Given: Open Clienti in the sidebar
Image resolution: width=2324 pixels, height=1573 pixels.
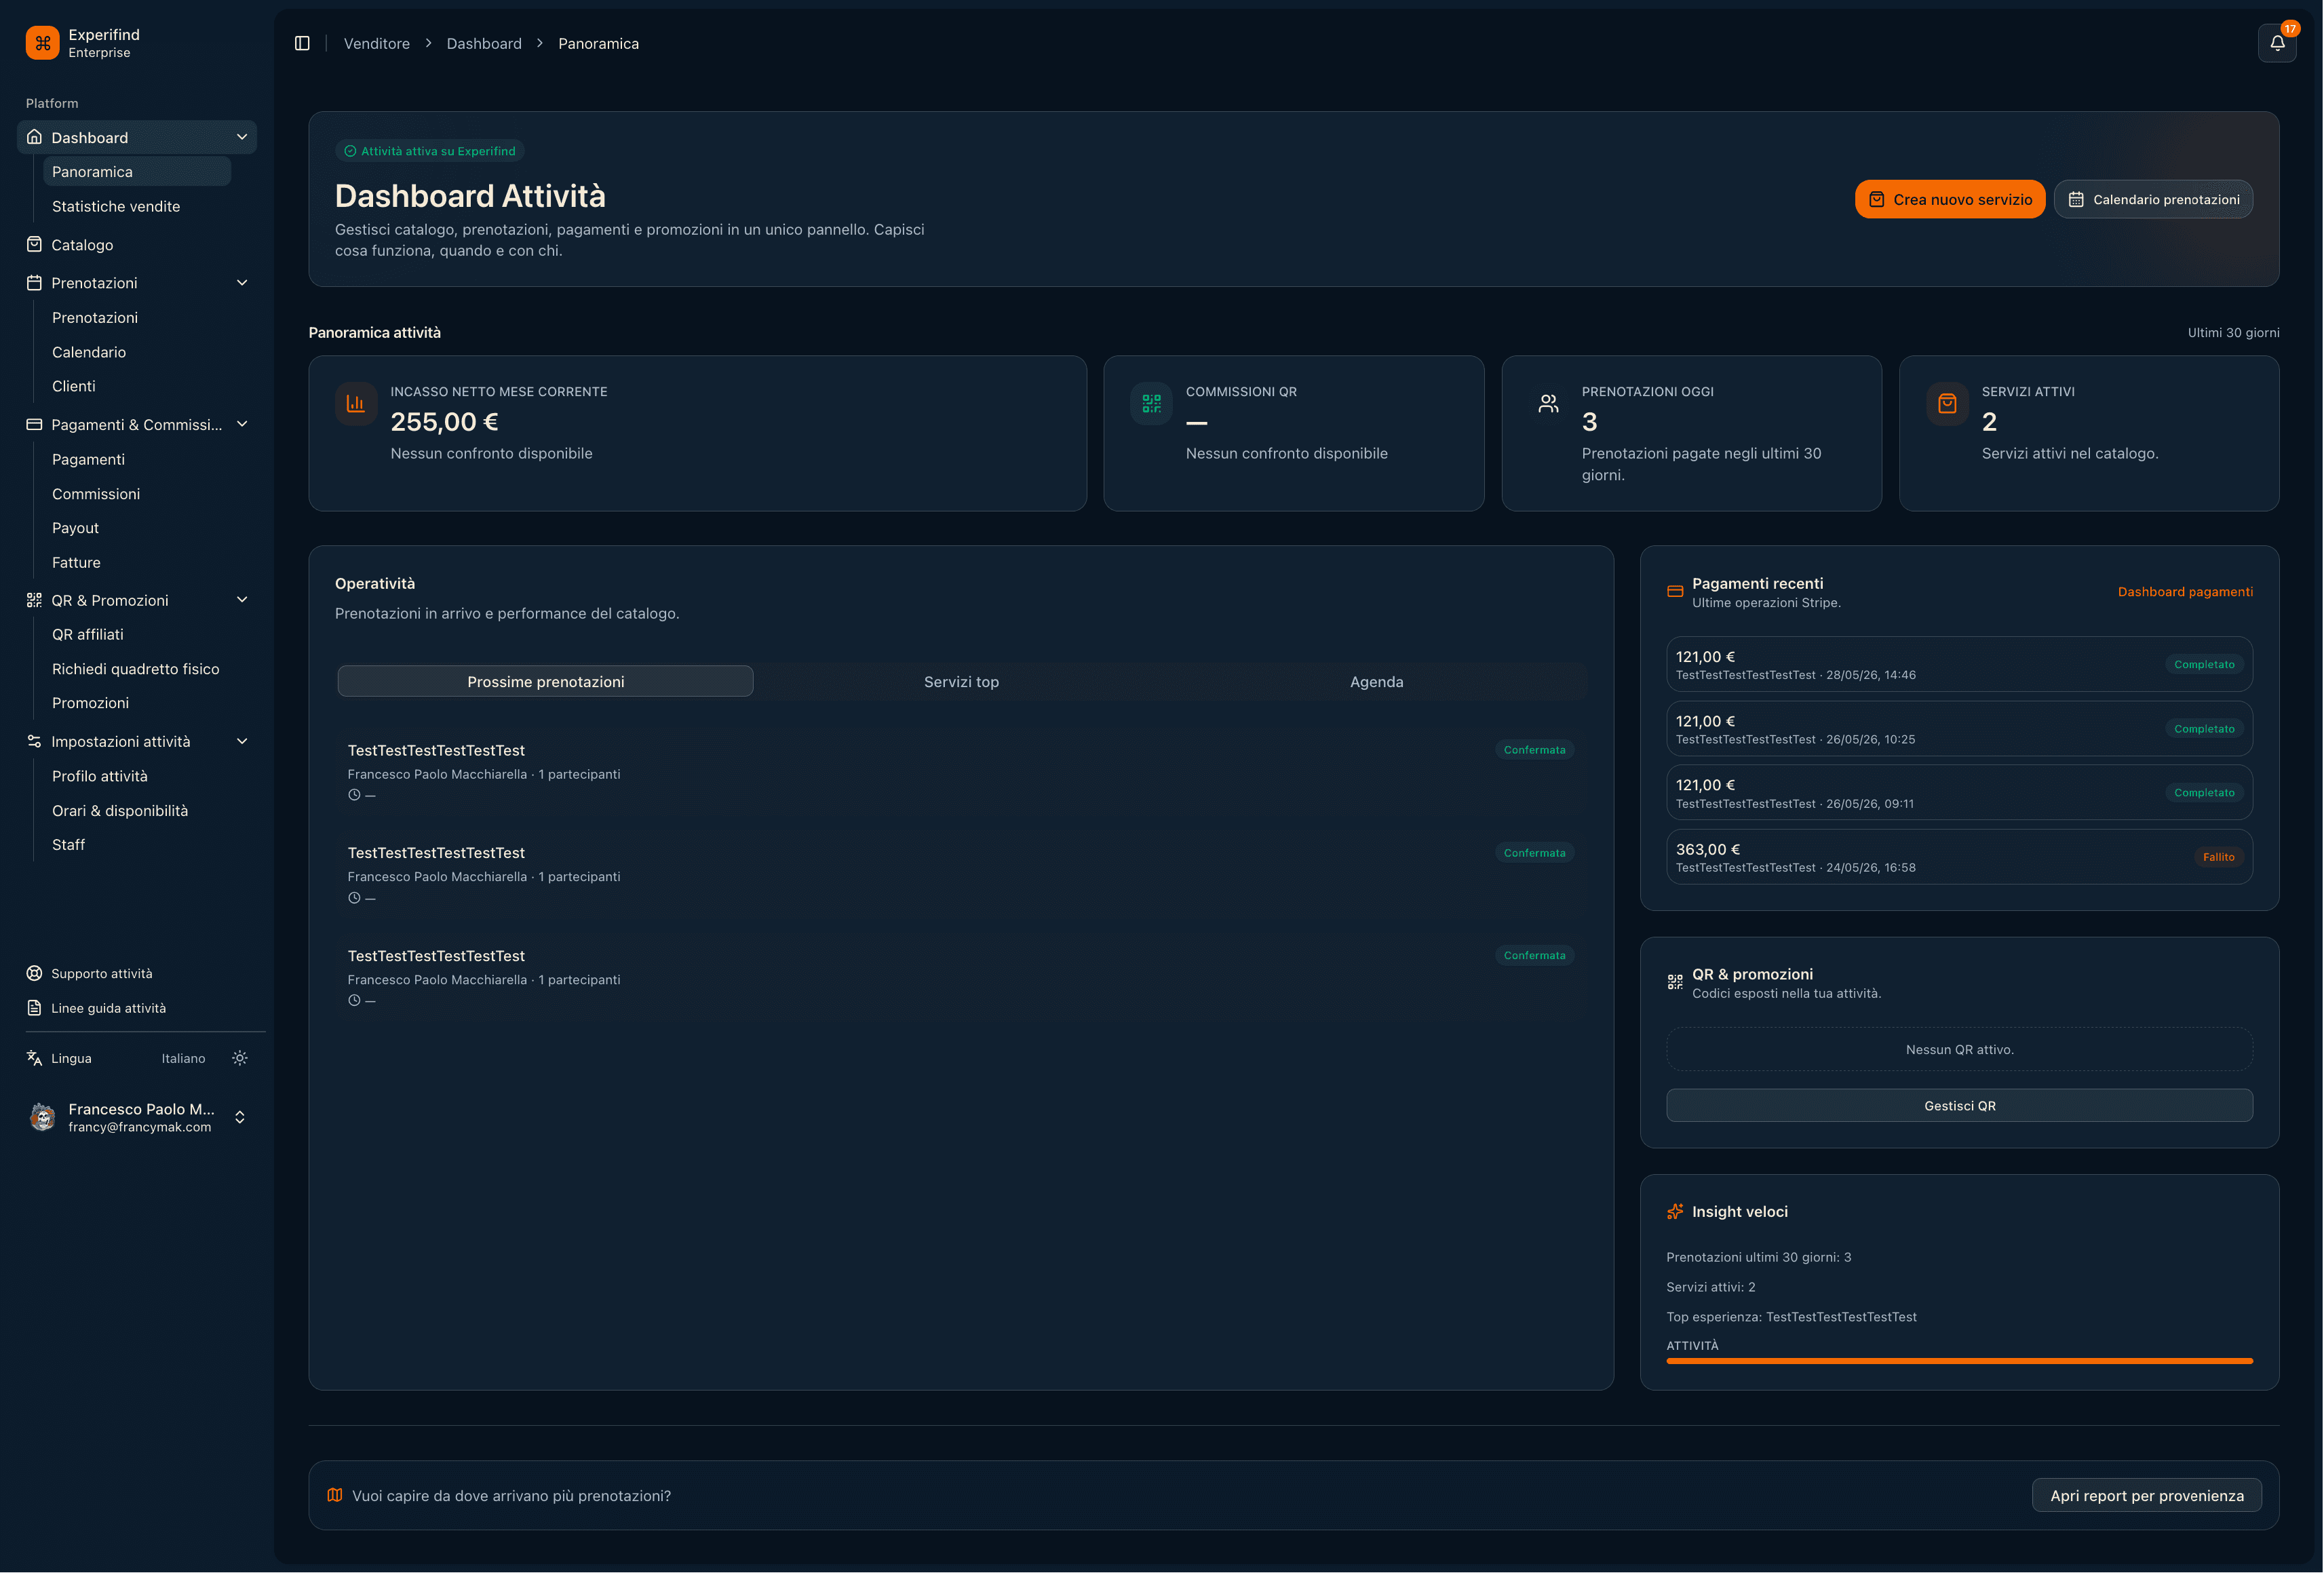Looking at the screenshot, I should [137, 386].
